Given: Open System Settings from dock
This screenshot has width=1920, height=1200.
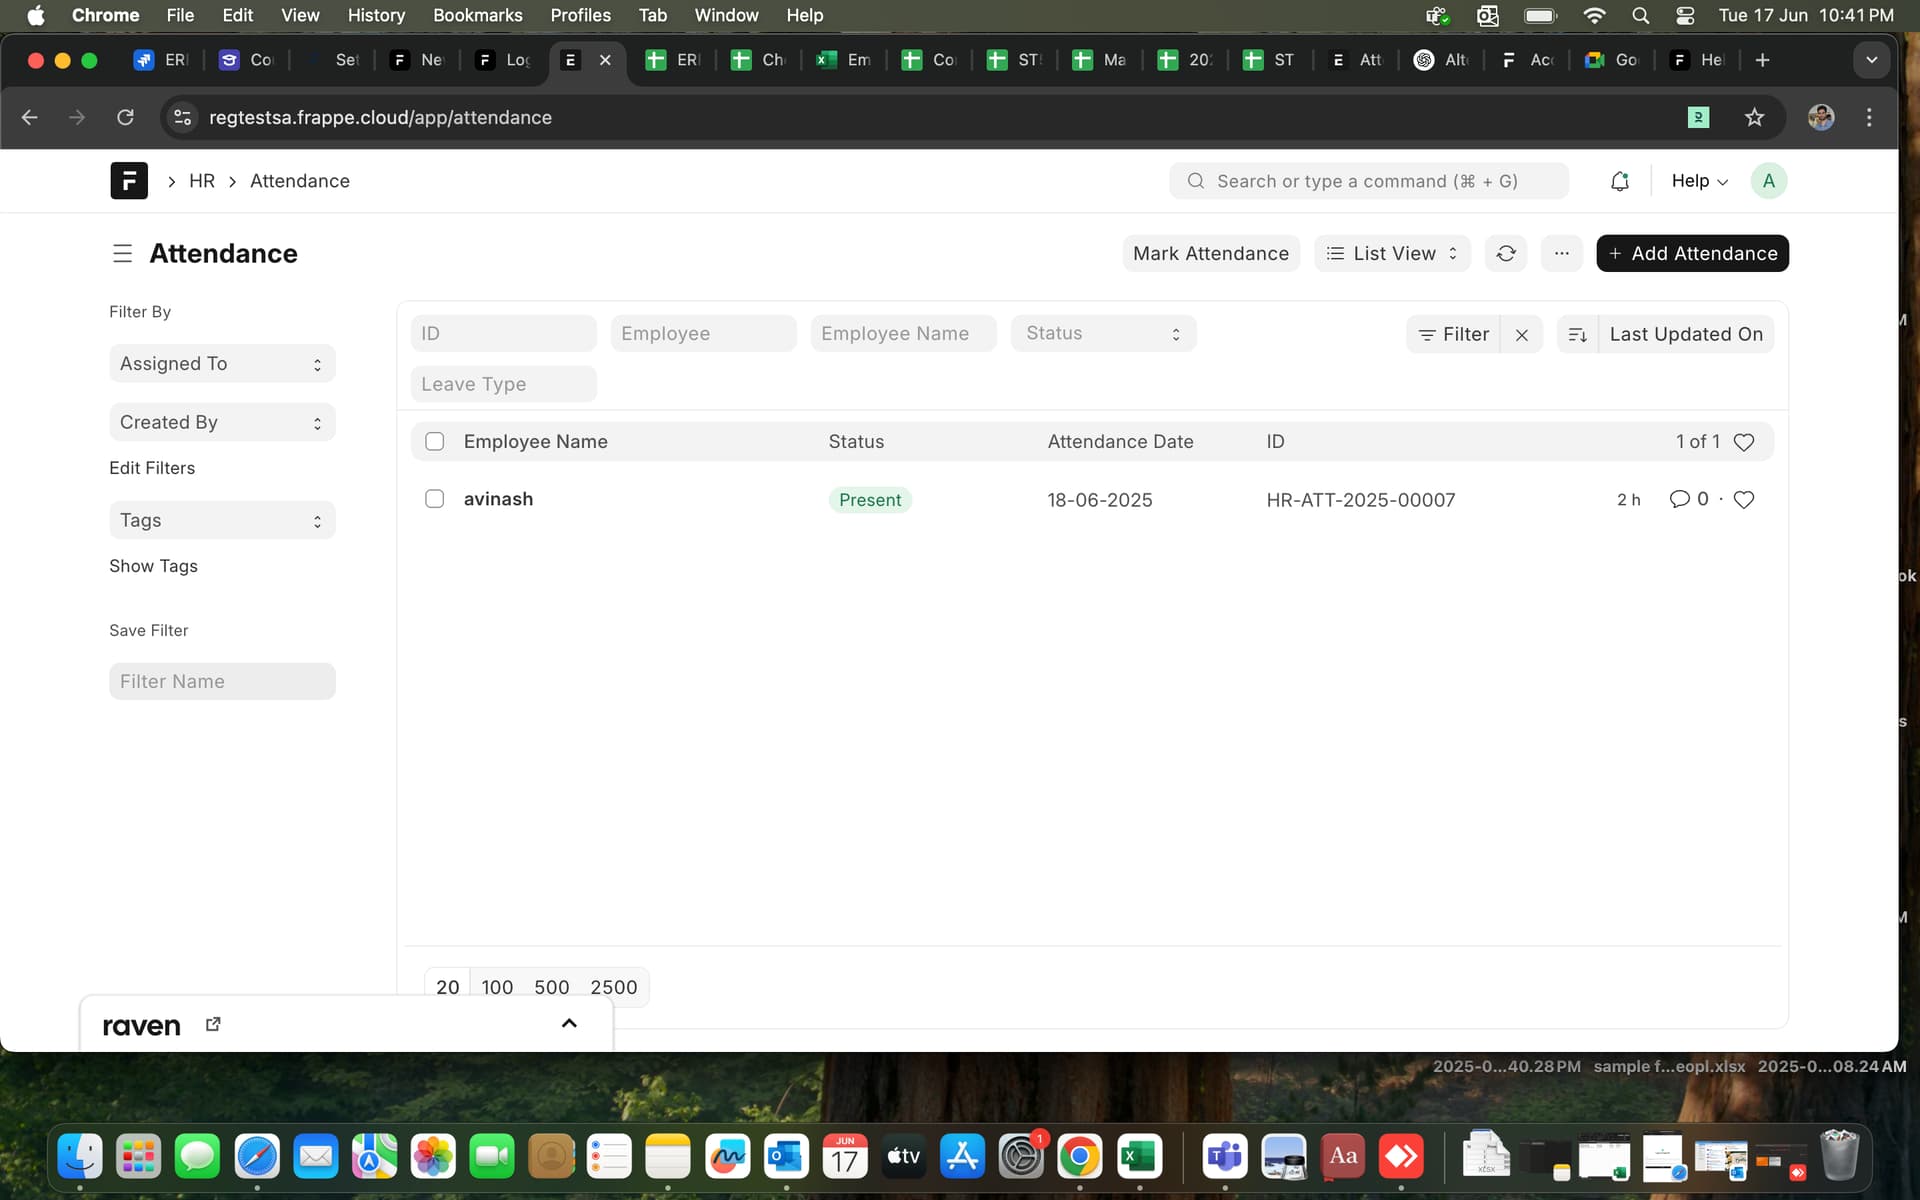Looking at the screenshot, I should tap(1021, 1157).
